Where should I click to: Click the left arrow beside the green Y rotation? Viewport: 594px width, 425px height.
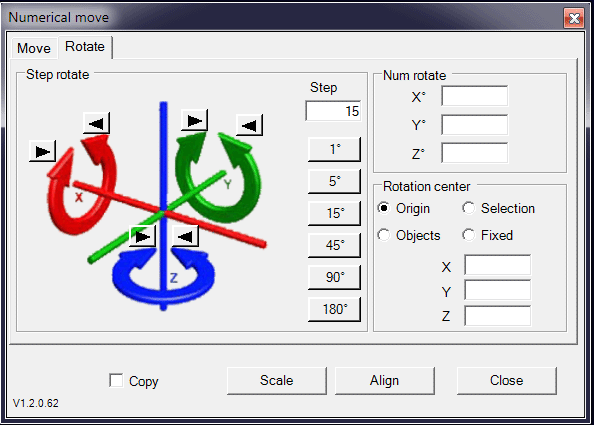(249, 125)
